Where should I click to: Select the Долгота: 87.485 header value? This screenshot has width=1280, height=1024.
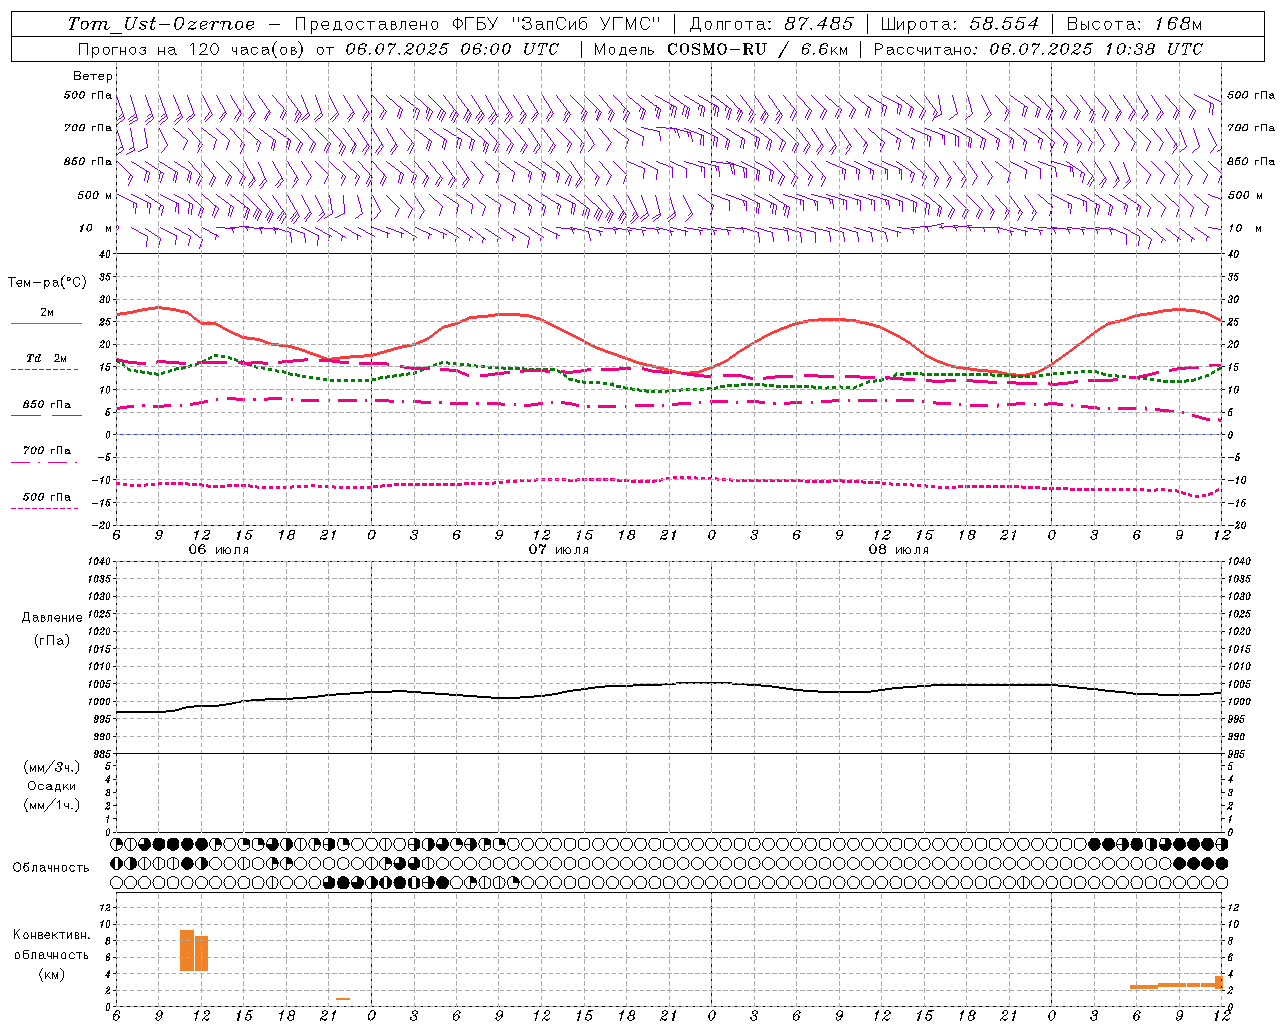click(772, 24)
